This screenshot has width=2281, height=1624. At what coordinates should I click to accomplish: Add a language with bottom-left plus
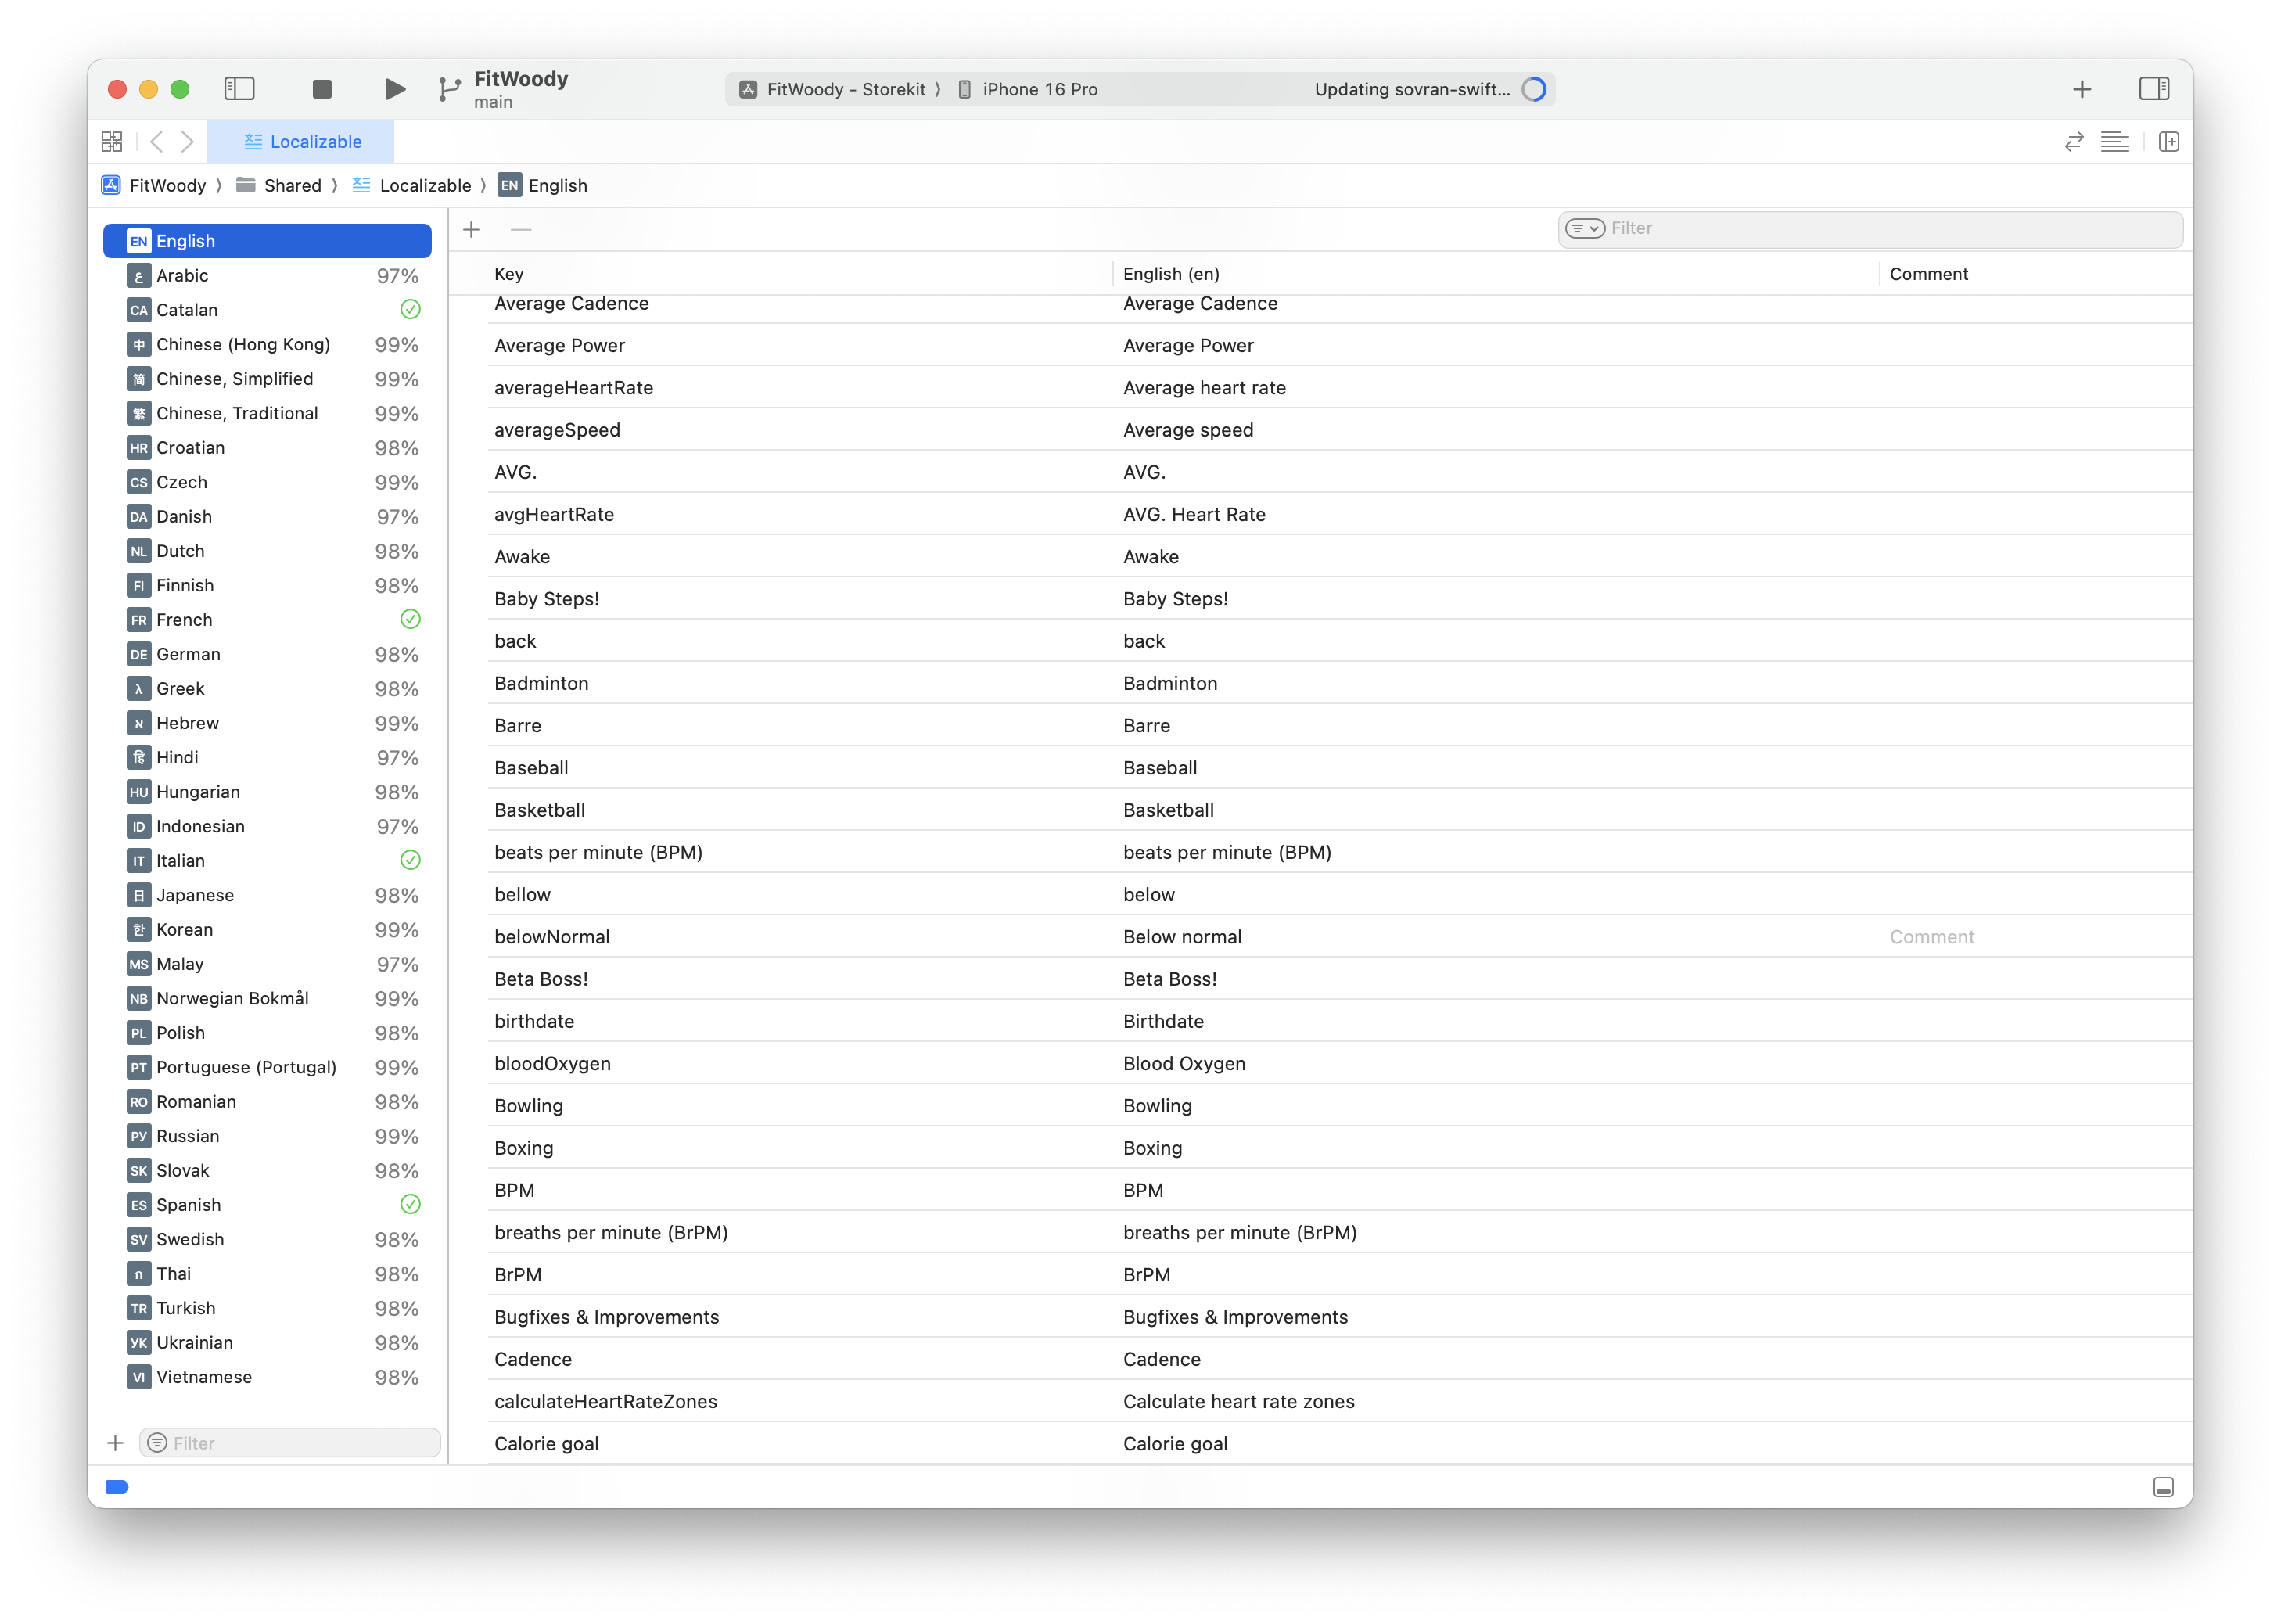pos(116,1443)
